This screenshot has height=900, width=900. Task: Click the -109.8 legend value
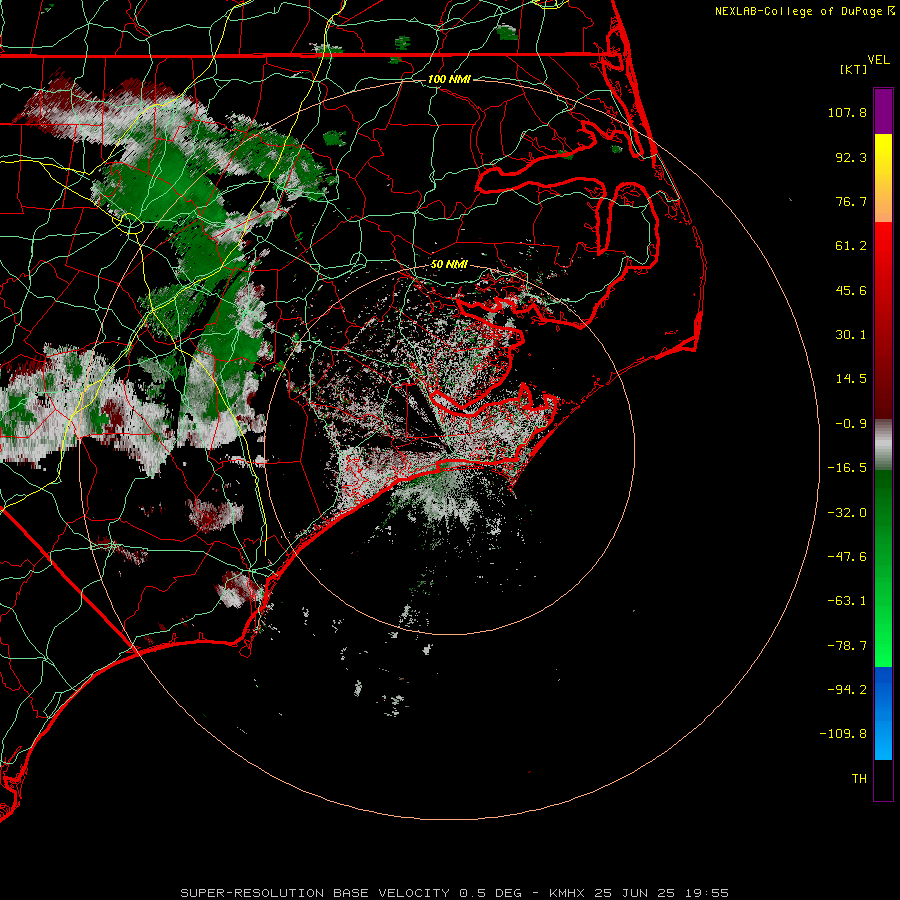[x=843, y=734]
